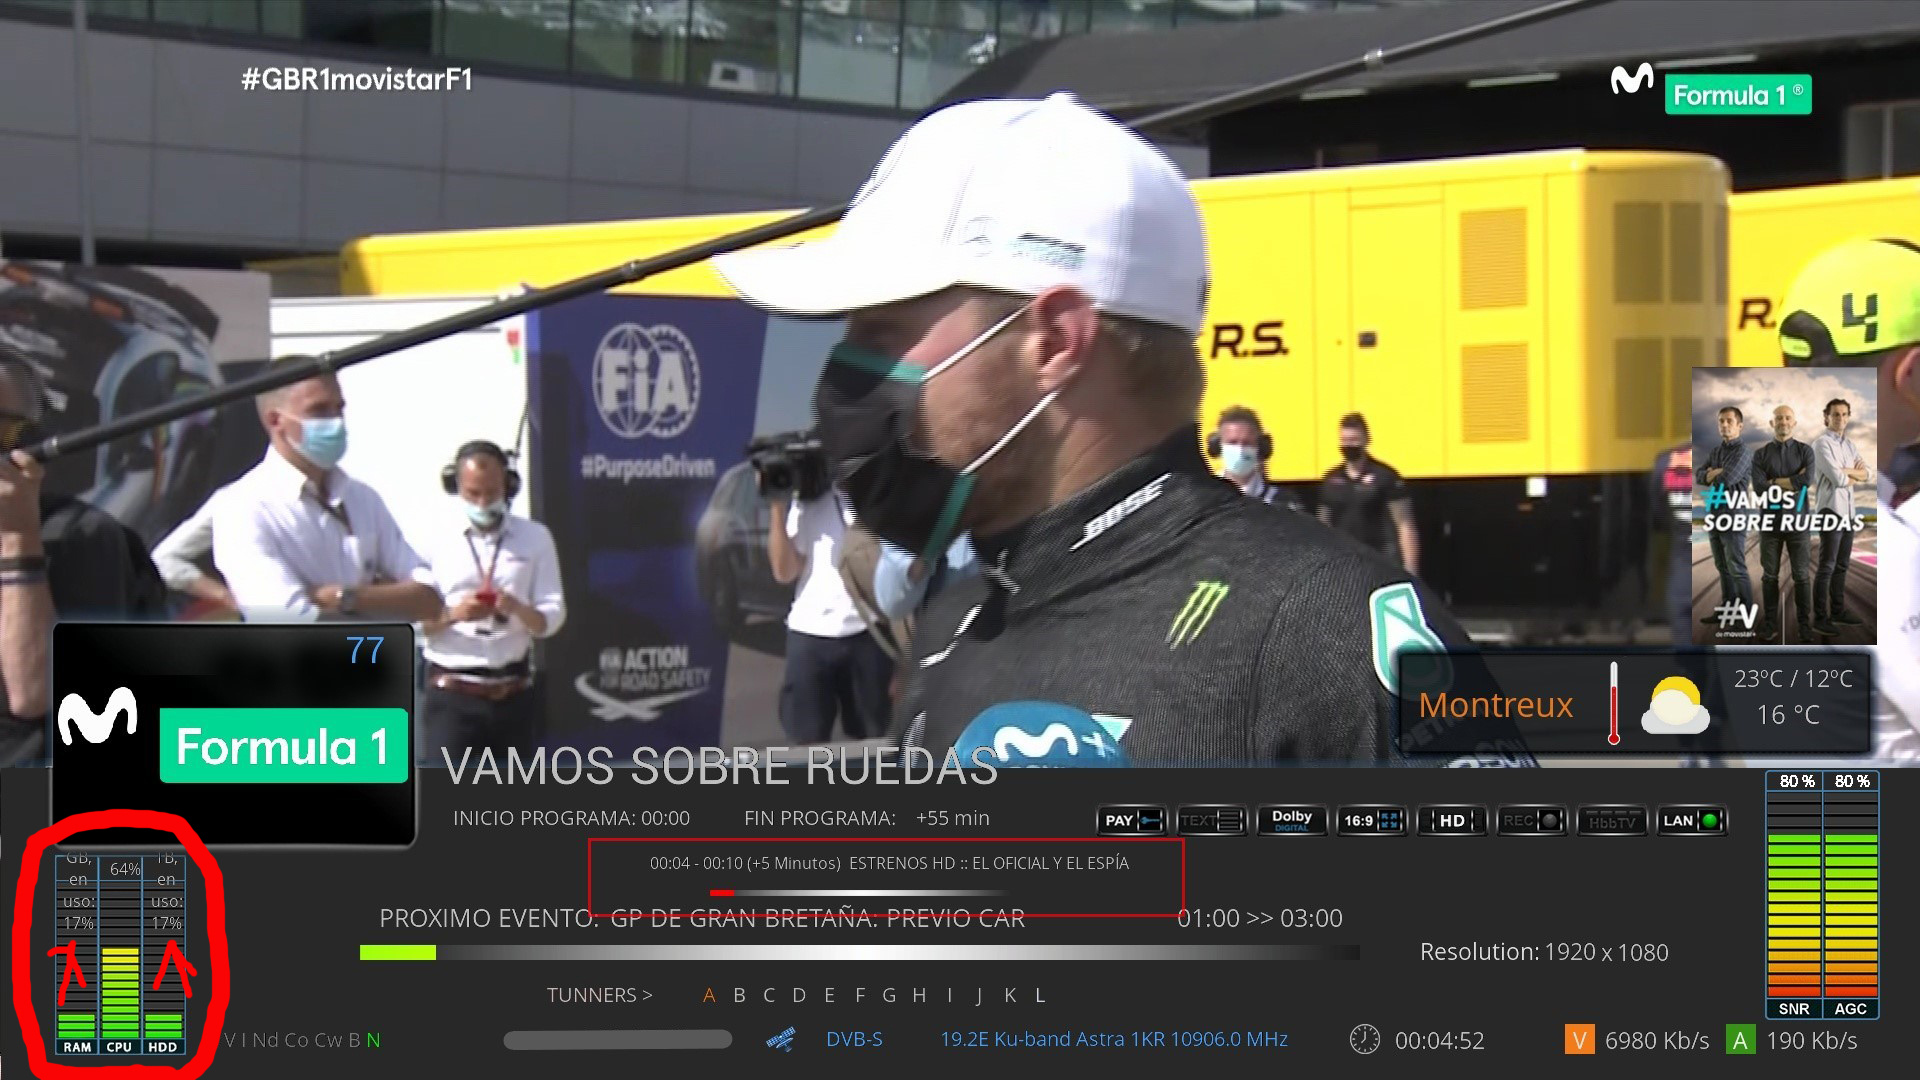Image resolution: width=1920 pixels, height=1080 pixels.
Task: Click the '6980 Kb/s' video bitrate value
Action: pyautogui.click(x=1657, y=1041)
